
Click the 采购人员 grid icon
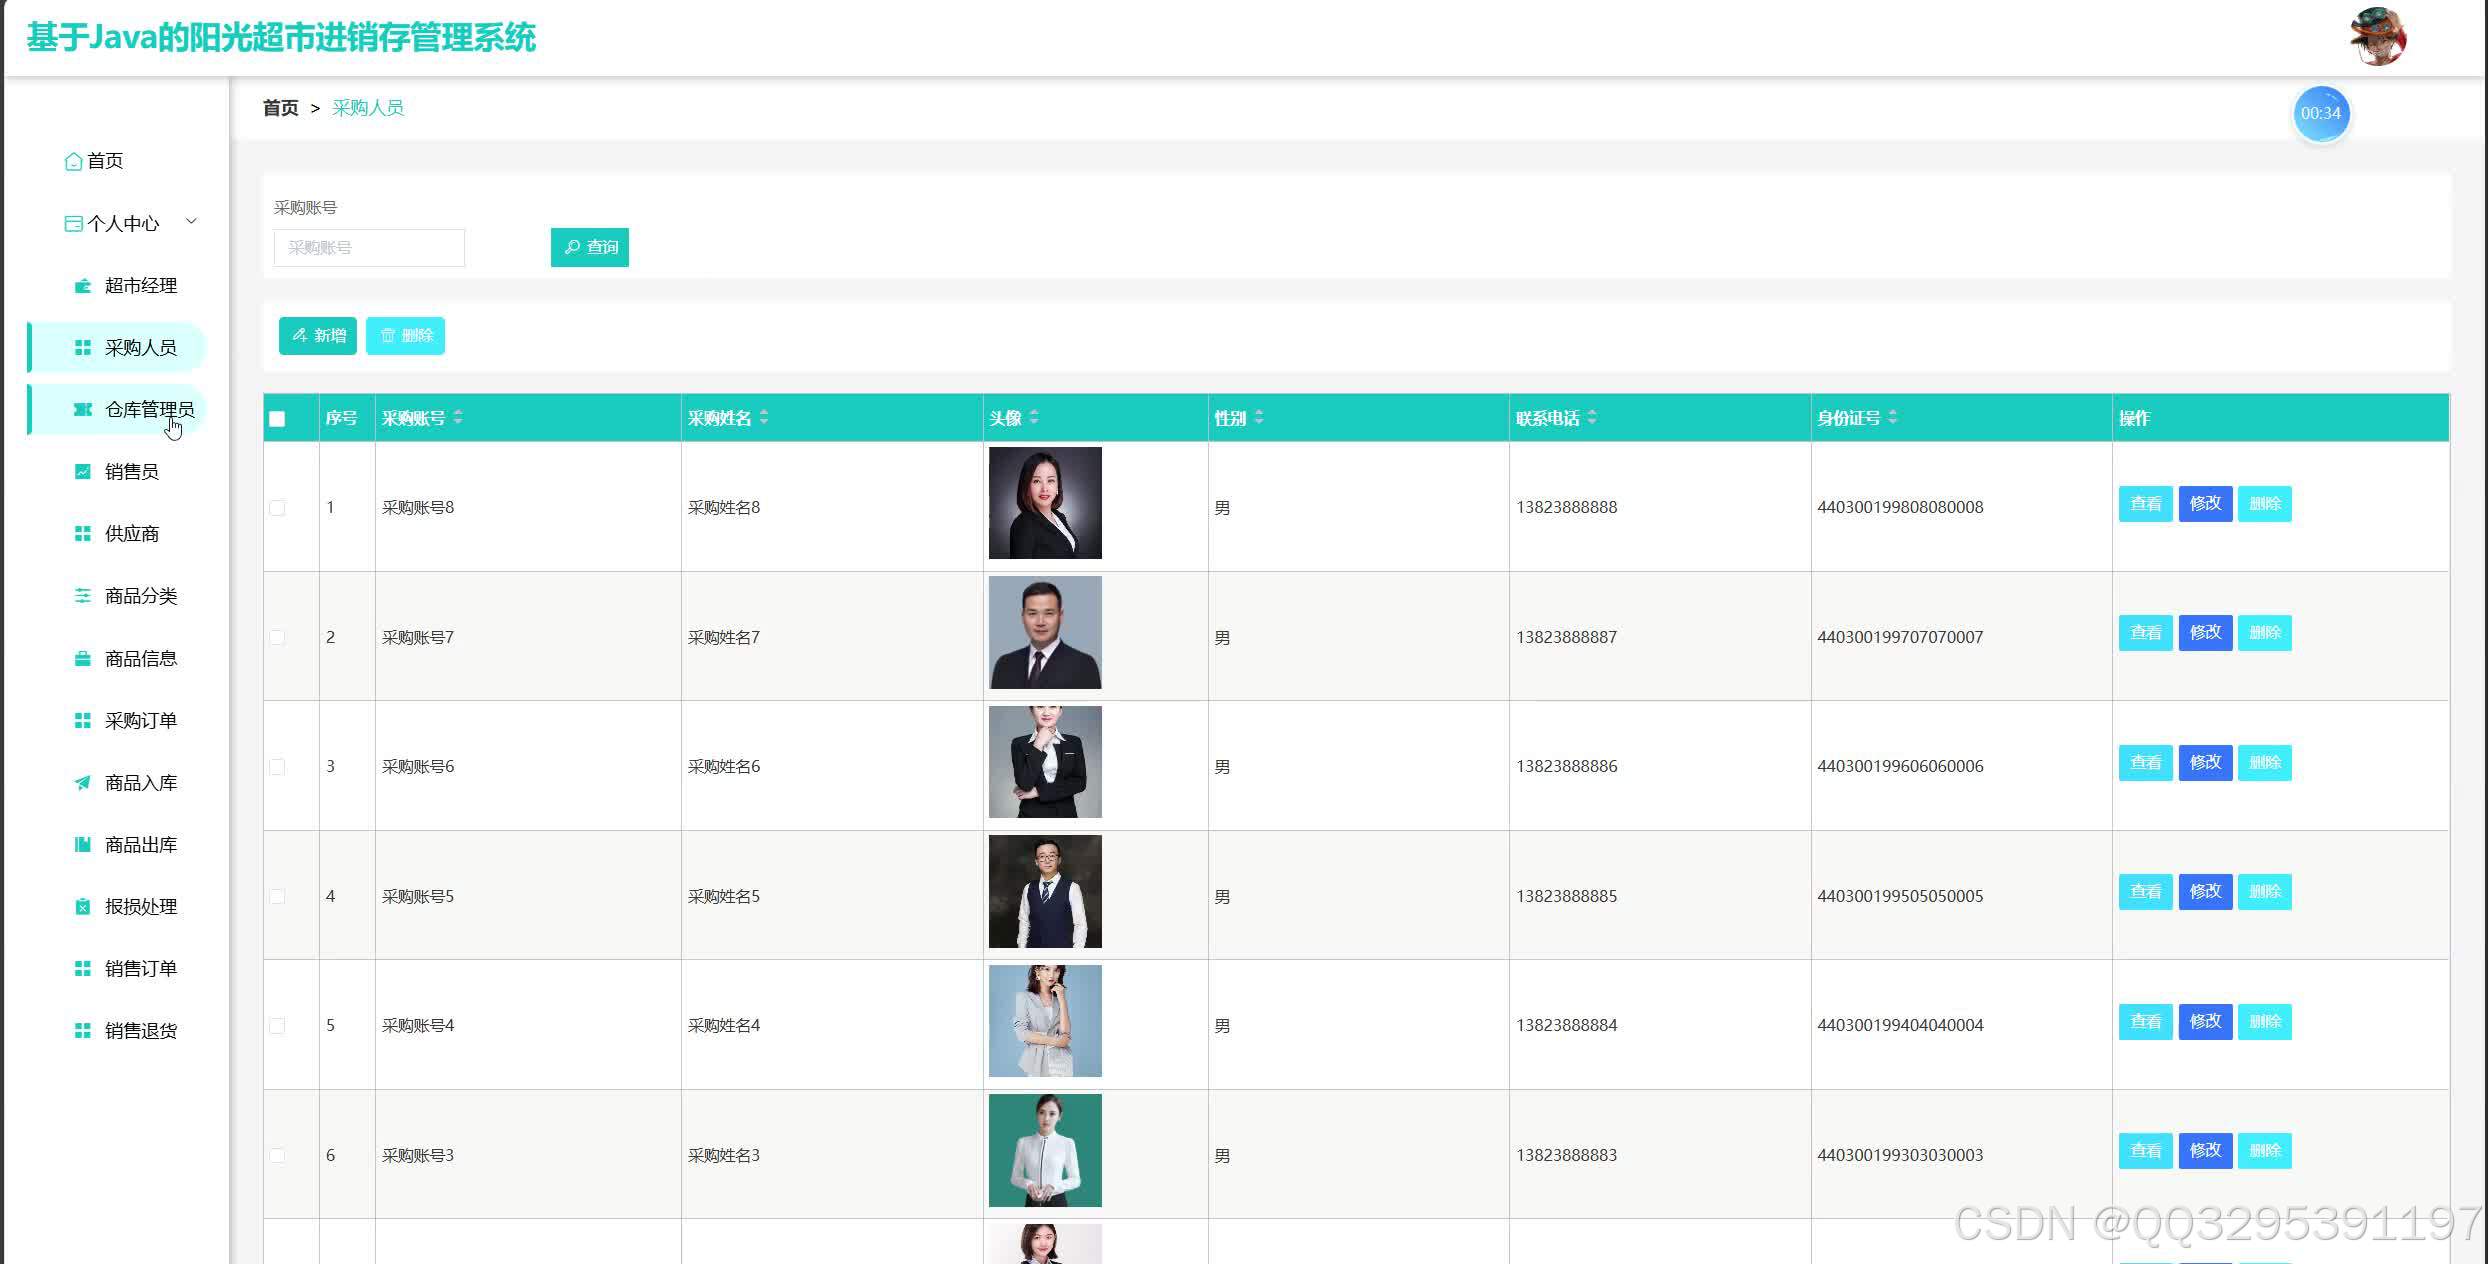click(x=83, y=348)
